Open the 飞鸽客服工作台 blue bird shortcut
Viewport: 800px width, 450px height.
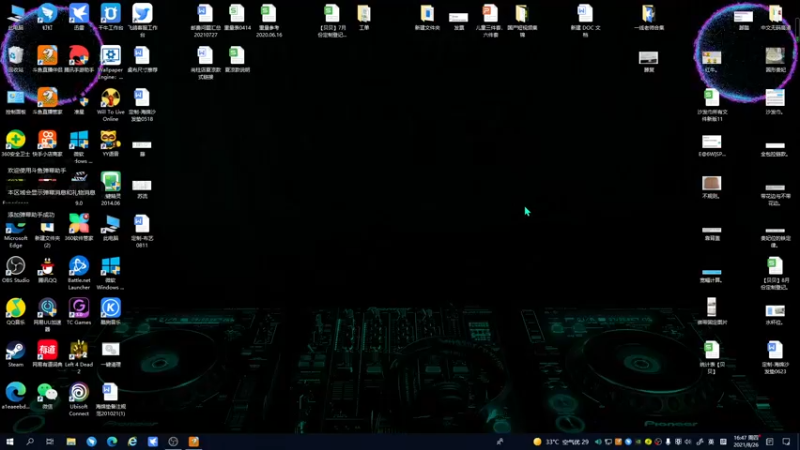(142, 19)
